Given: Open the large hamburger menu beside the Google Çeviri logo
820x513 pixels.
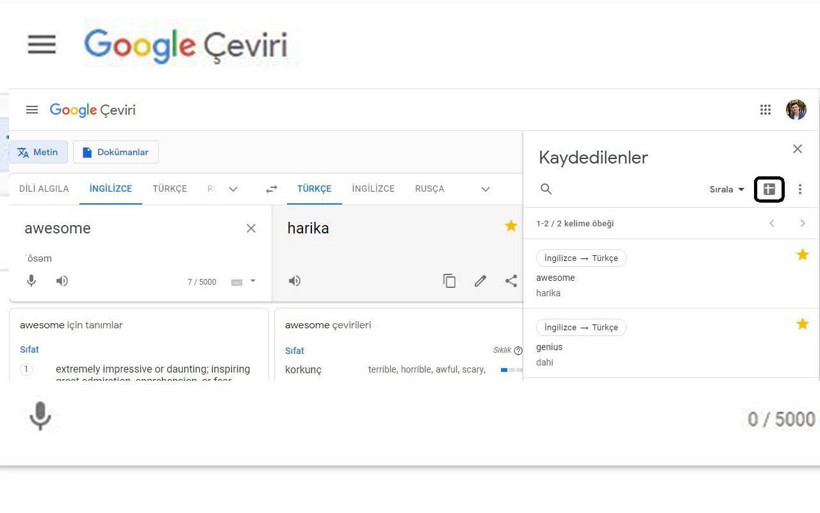Looking at the screenshot, I should coord(42,44).
